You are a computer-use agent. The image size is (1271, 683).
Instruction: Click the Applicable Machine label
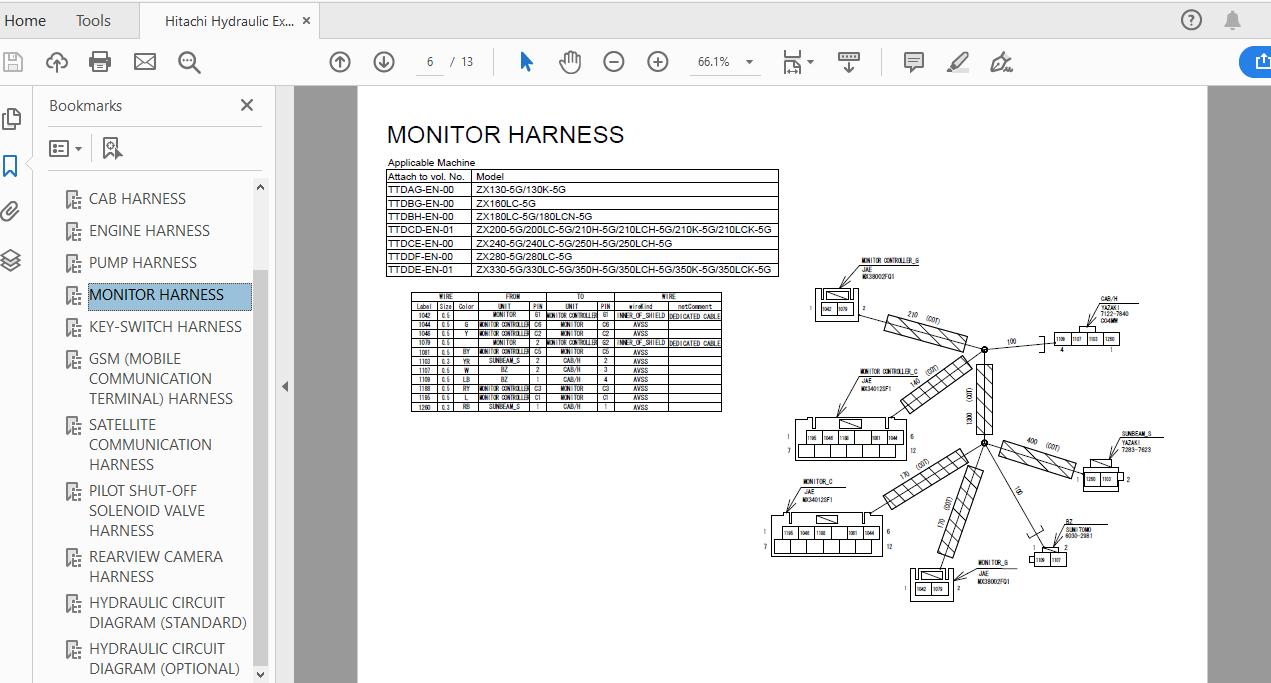point(431,163)
